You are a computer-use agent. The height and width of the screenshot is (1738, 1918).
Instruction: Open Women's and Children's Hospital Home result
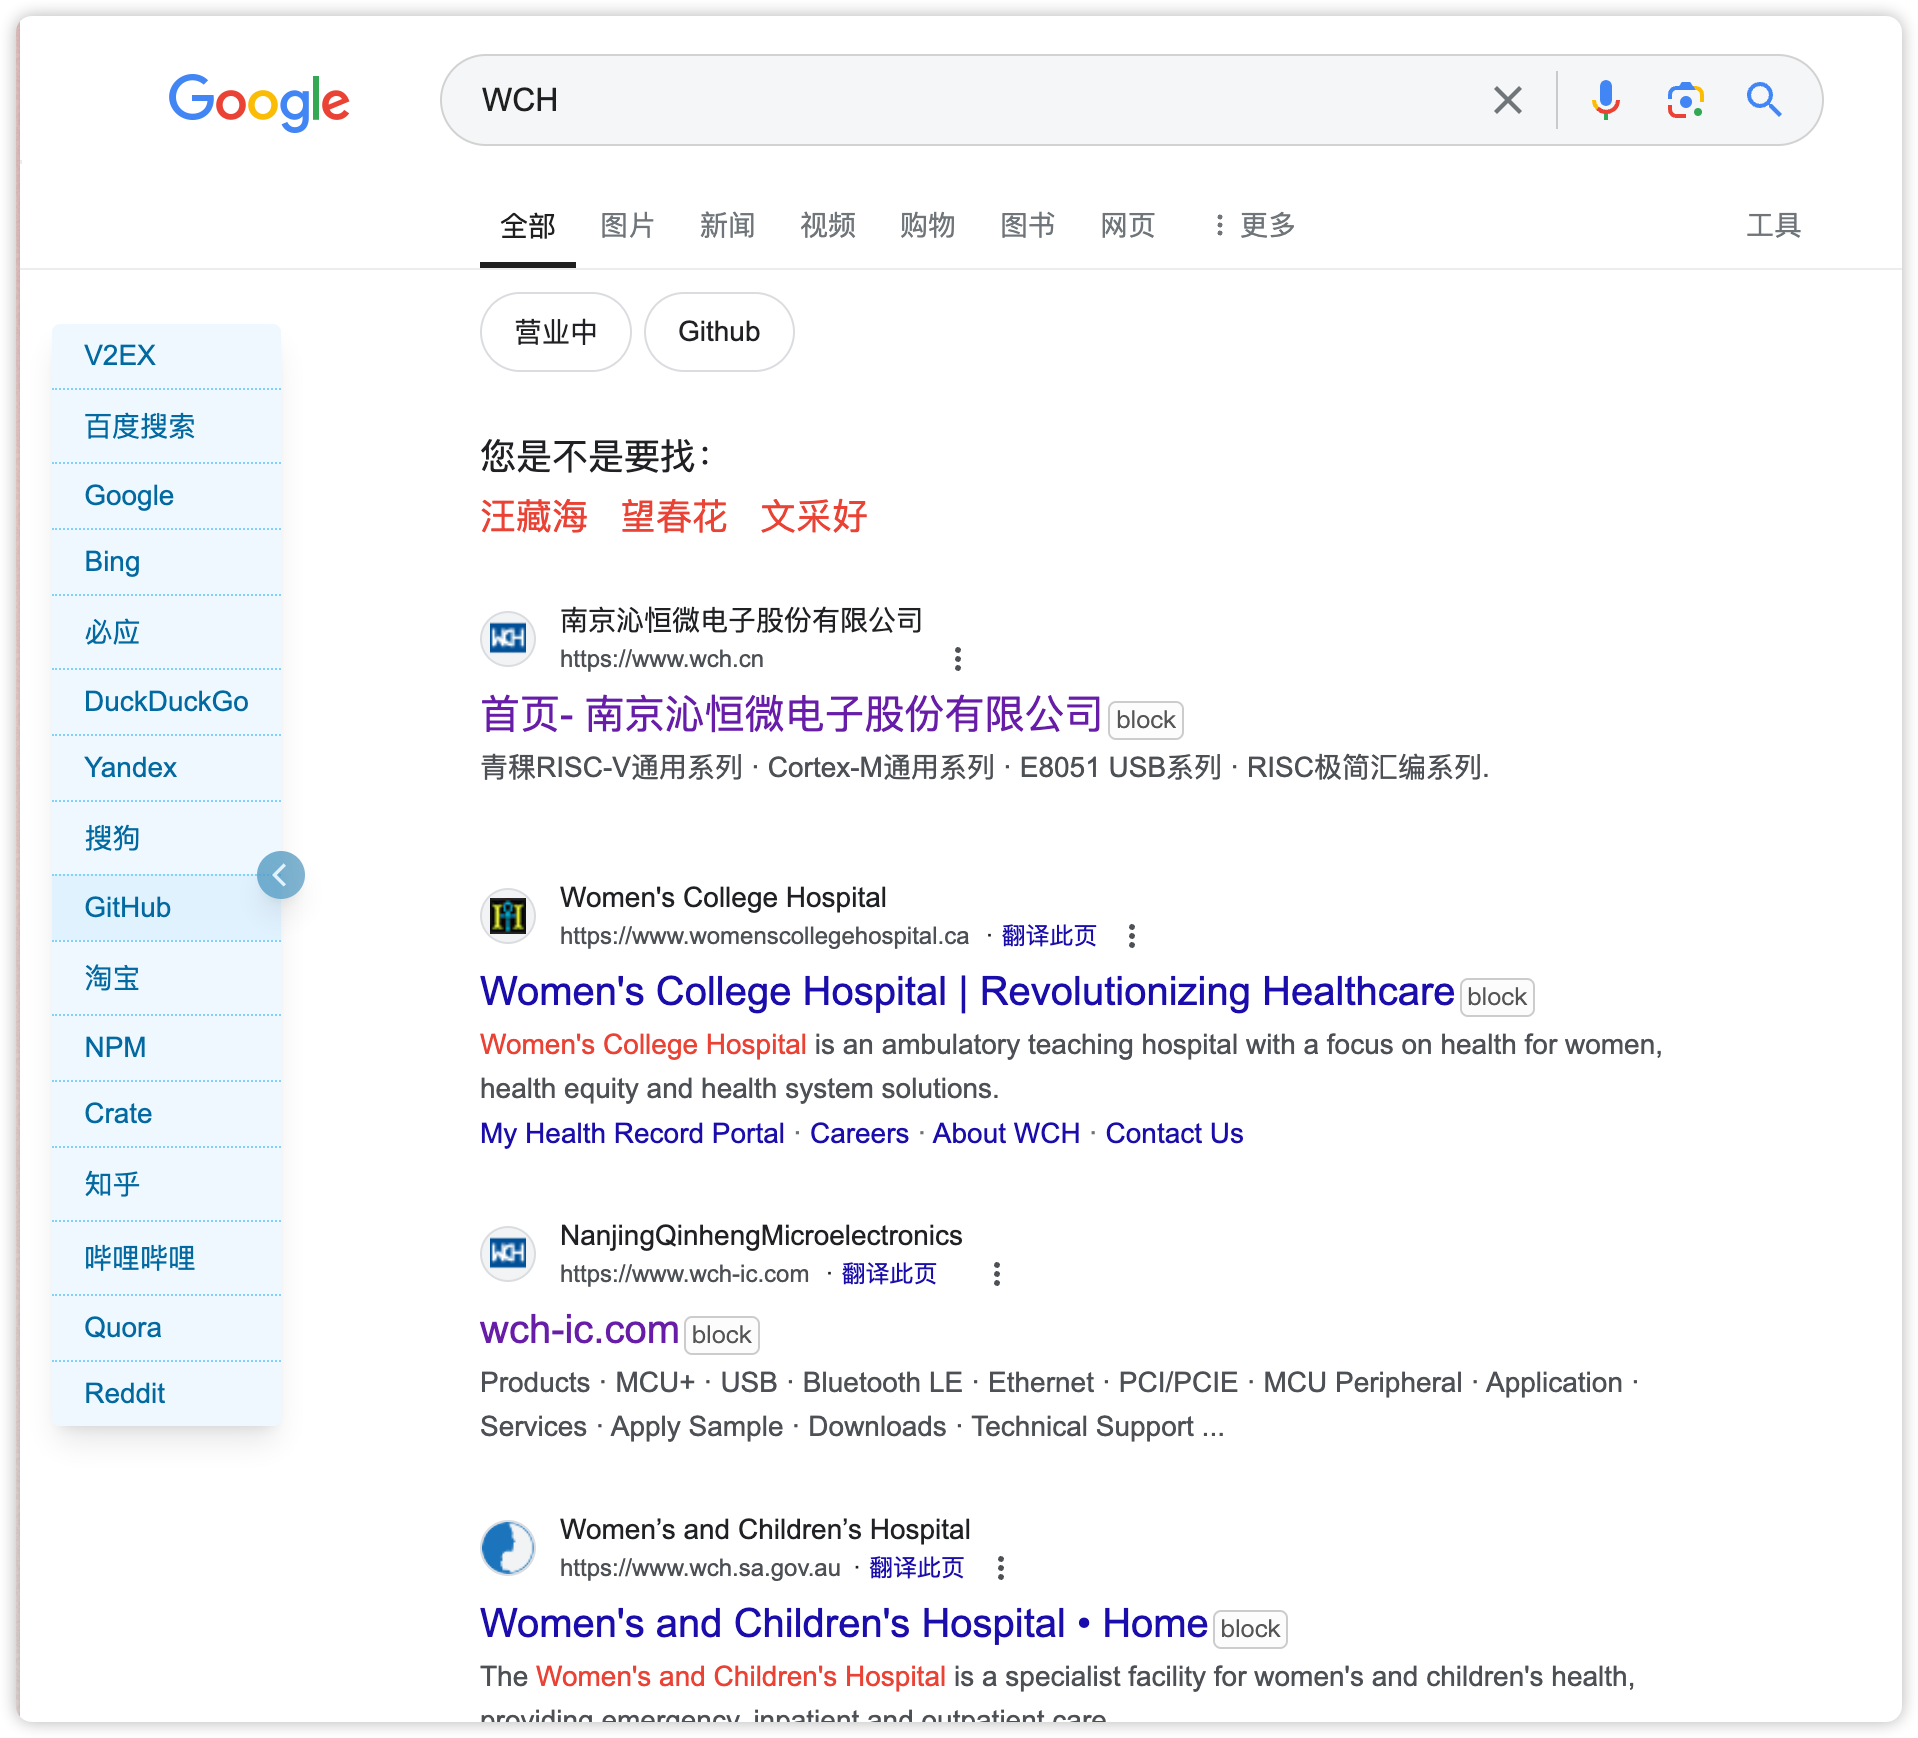click(844, 1624)
